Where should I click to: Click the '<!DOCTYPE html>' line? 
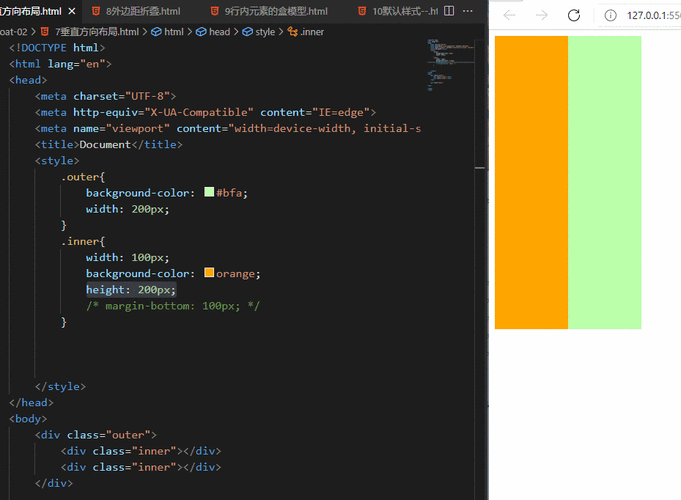(x=57, y=48)
